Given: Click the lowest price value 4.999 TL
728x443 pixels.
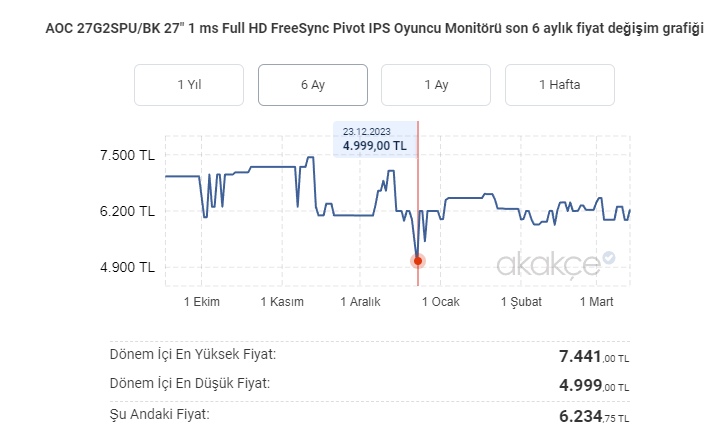Looking at the screenshot, I should pos(594,385).
